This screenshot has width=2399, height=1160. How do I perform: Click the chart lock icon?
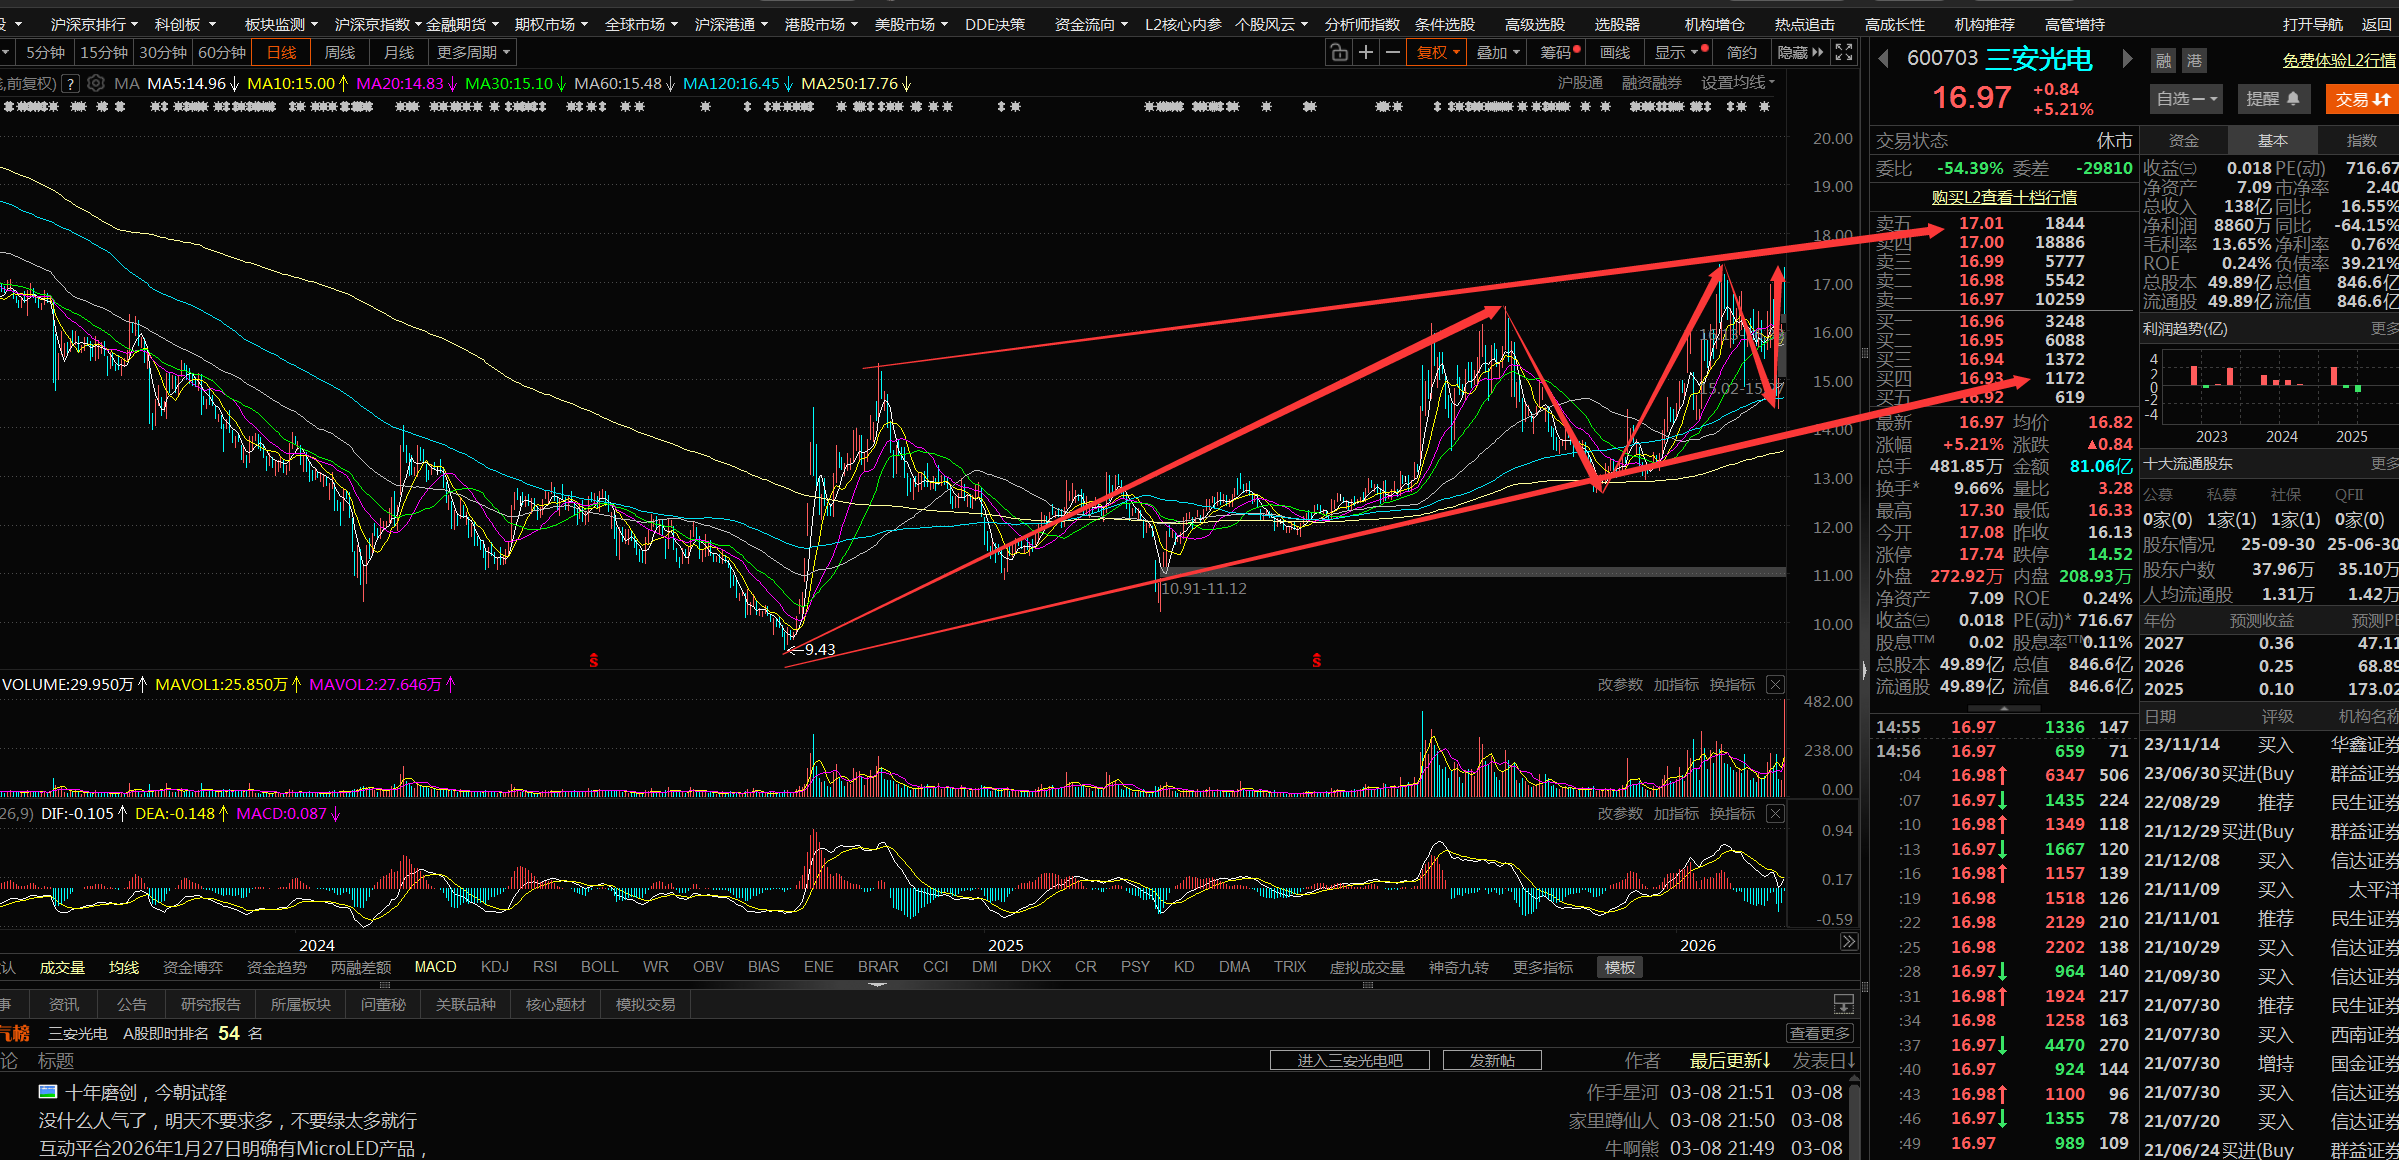[1339, 53]
